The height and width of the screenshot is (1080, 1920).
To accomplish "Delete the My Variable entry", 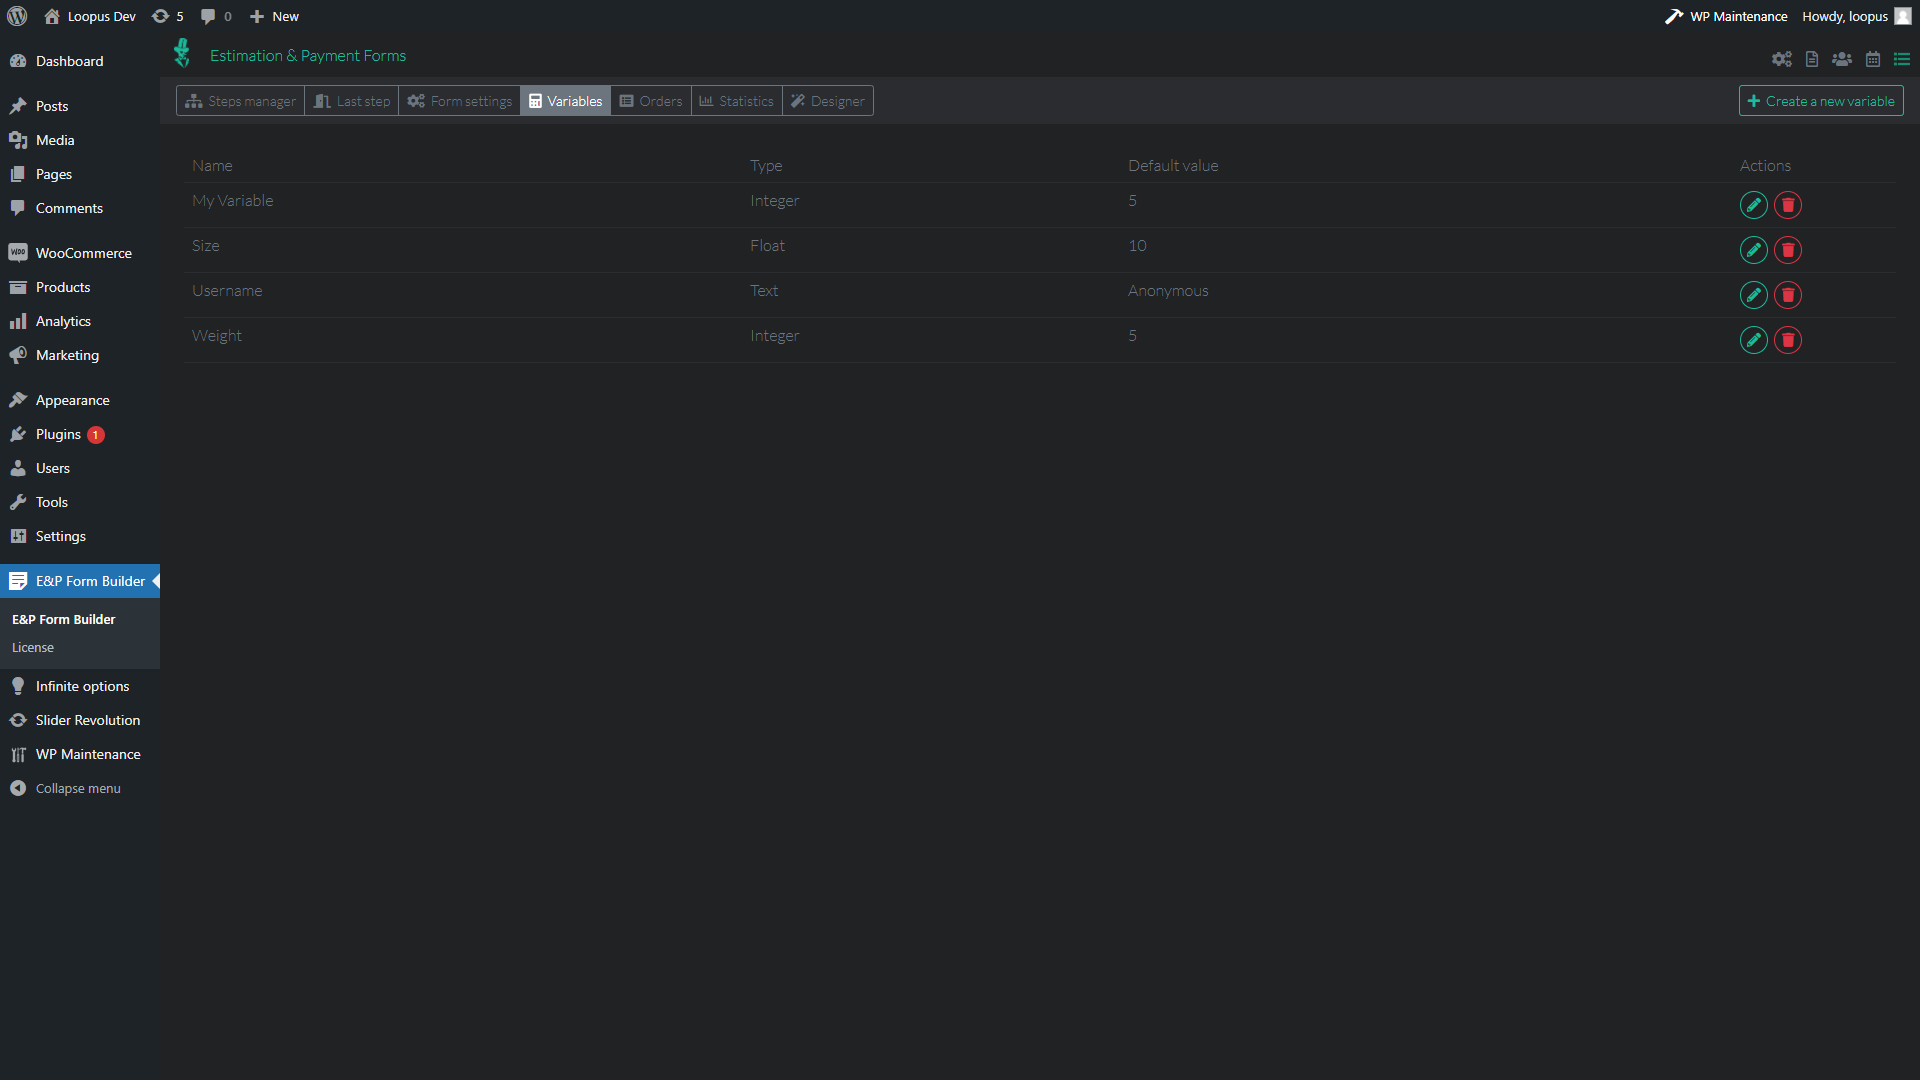I will (x=1787, y=205).
